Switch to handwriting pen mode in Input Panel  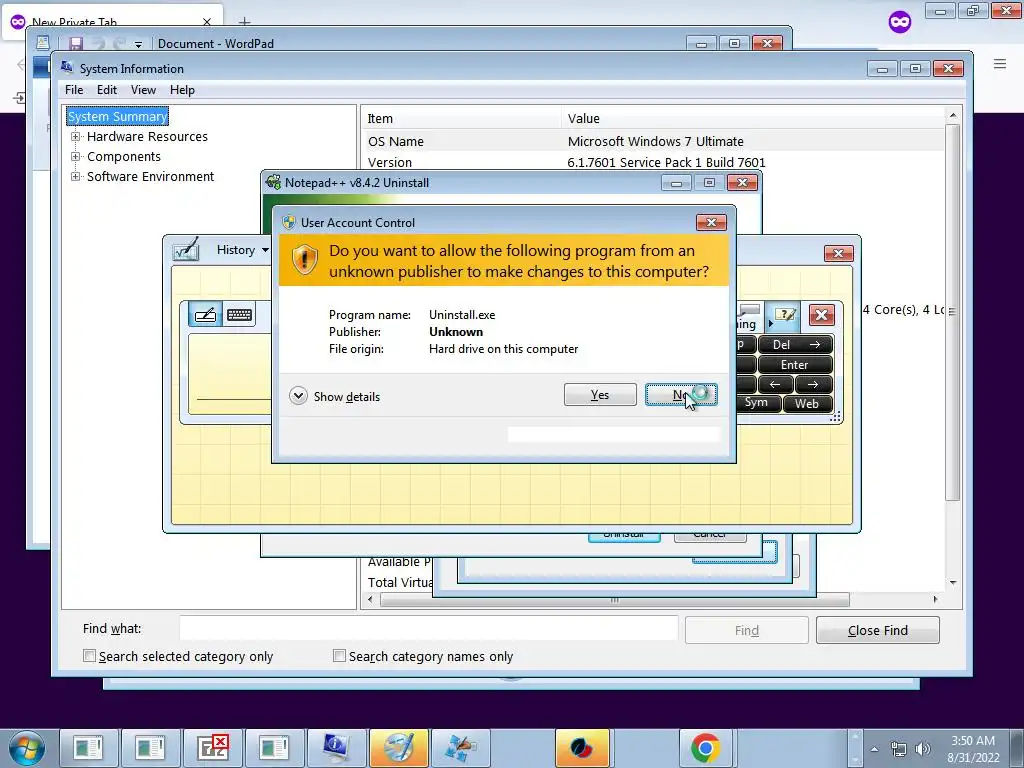205,315
